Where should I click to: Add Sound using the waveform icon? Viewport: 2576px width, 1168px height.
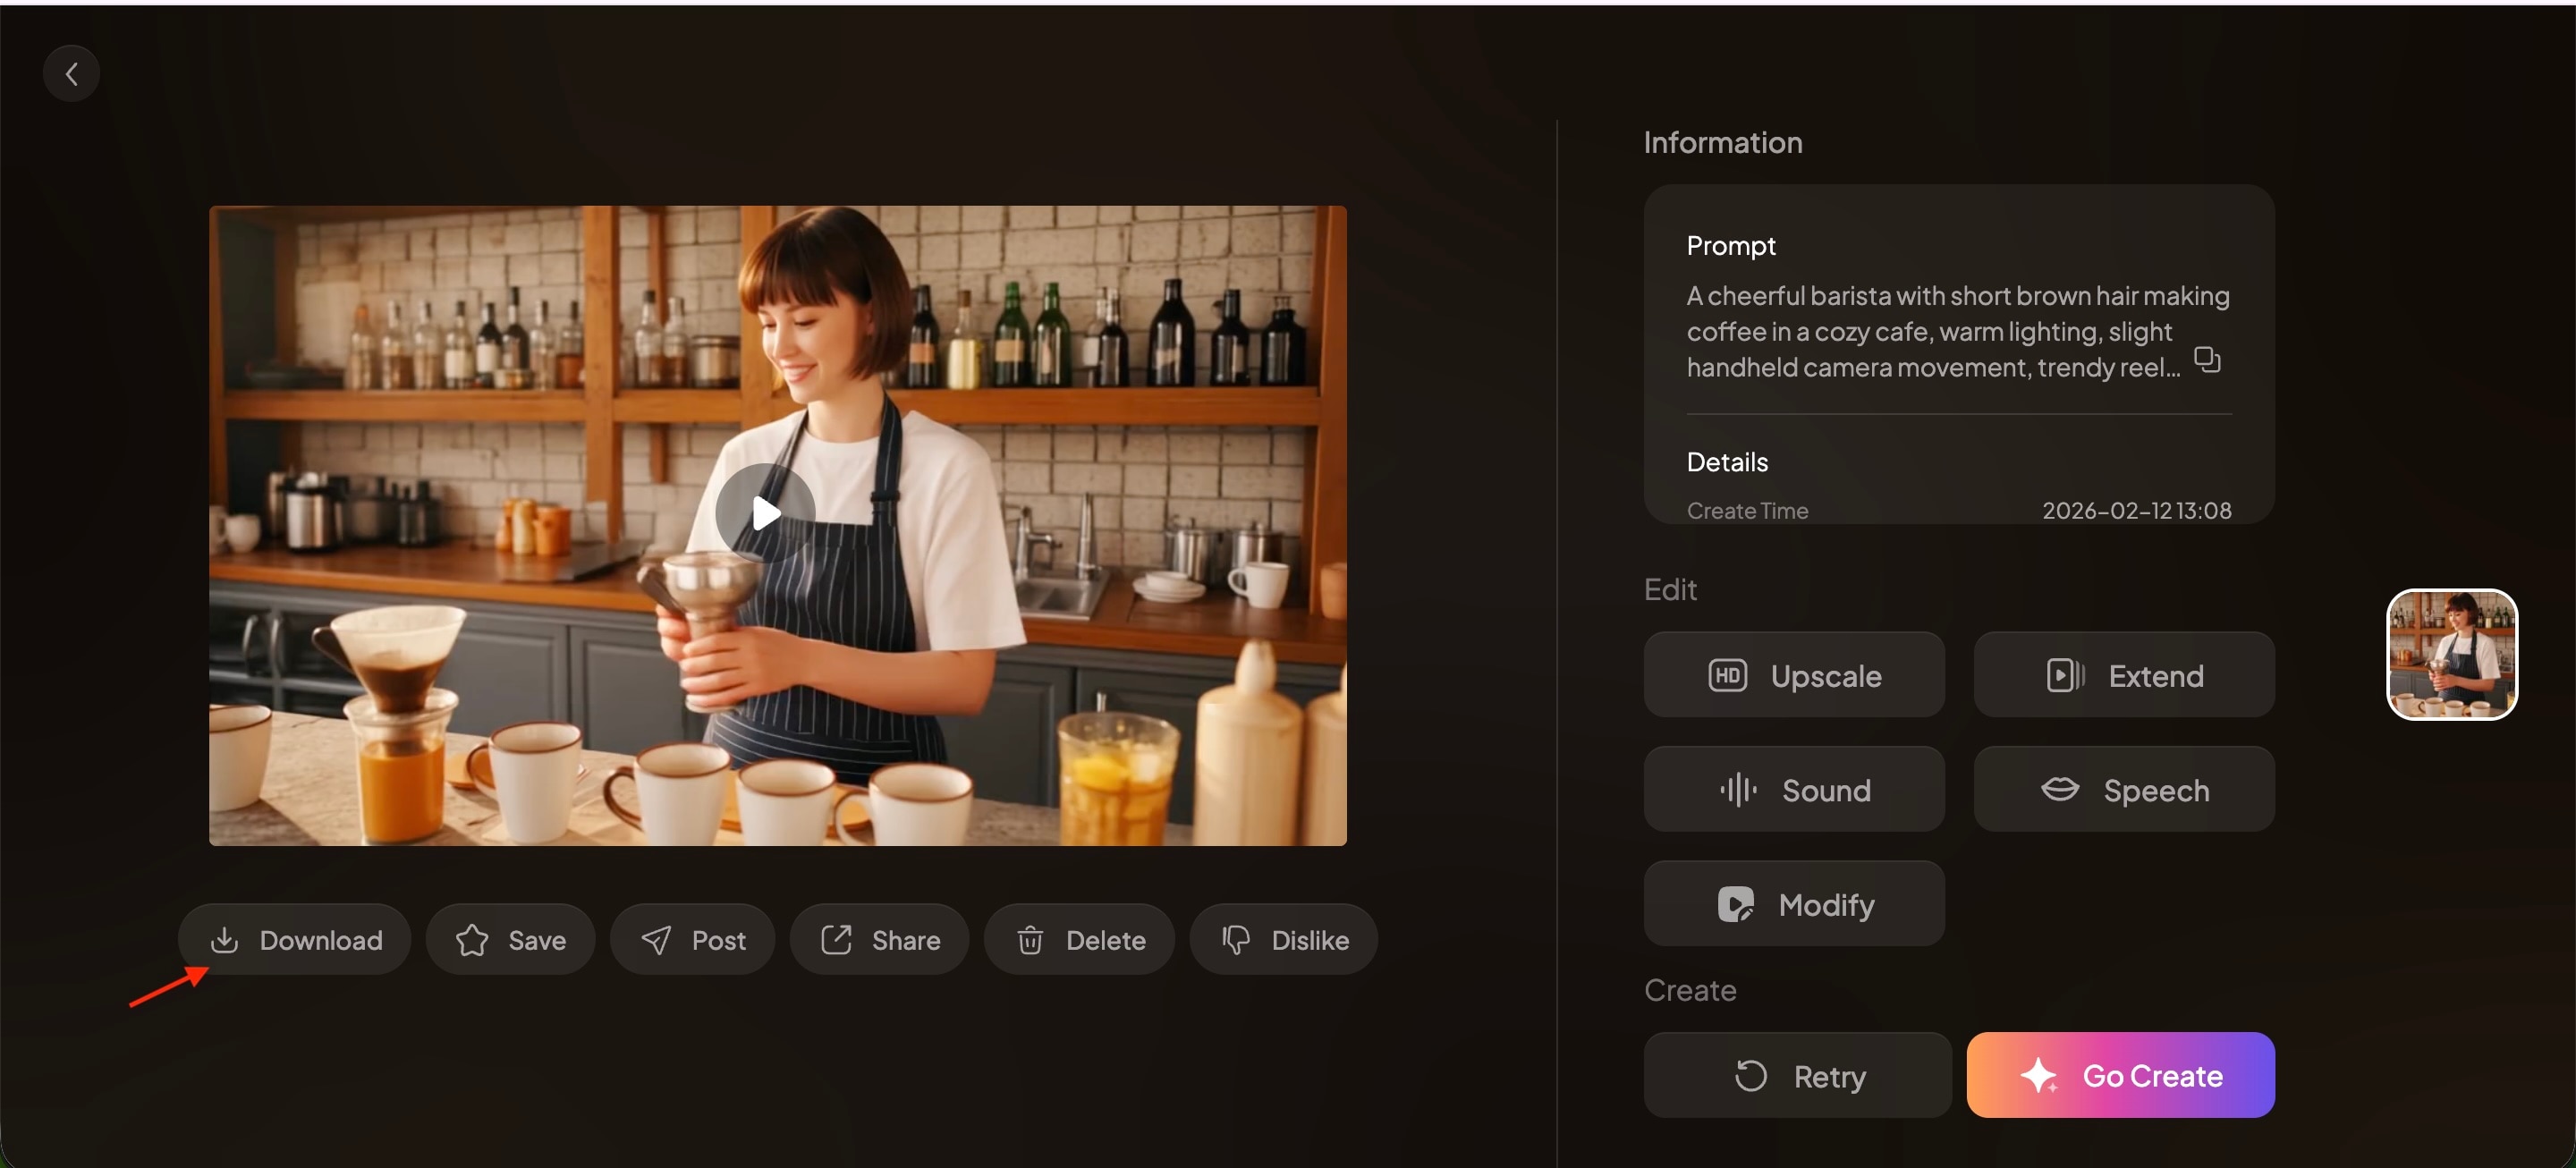1794,789
